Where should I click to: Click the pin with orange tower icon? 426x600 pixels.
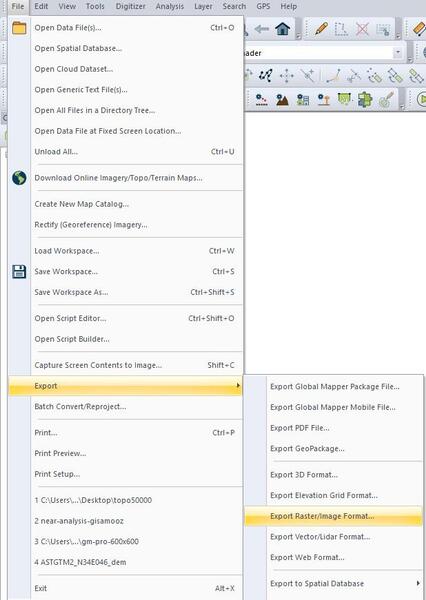point(323,99)
